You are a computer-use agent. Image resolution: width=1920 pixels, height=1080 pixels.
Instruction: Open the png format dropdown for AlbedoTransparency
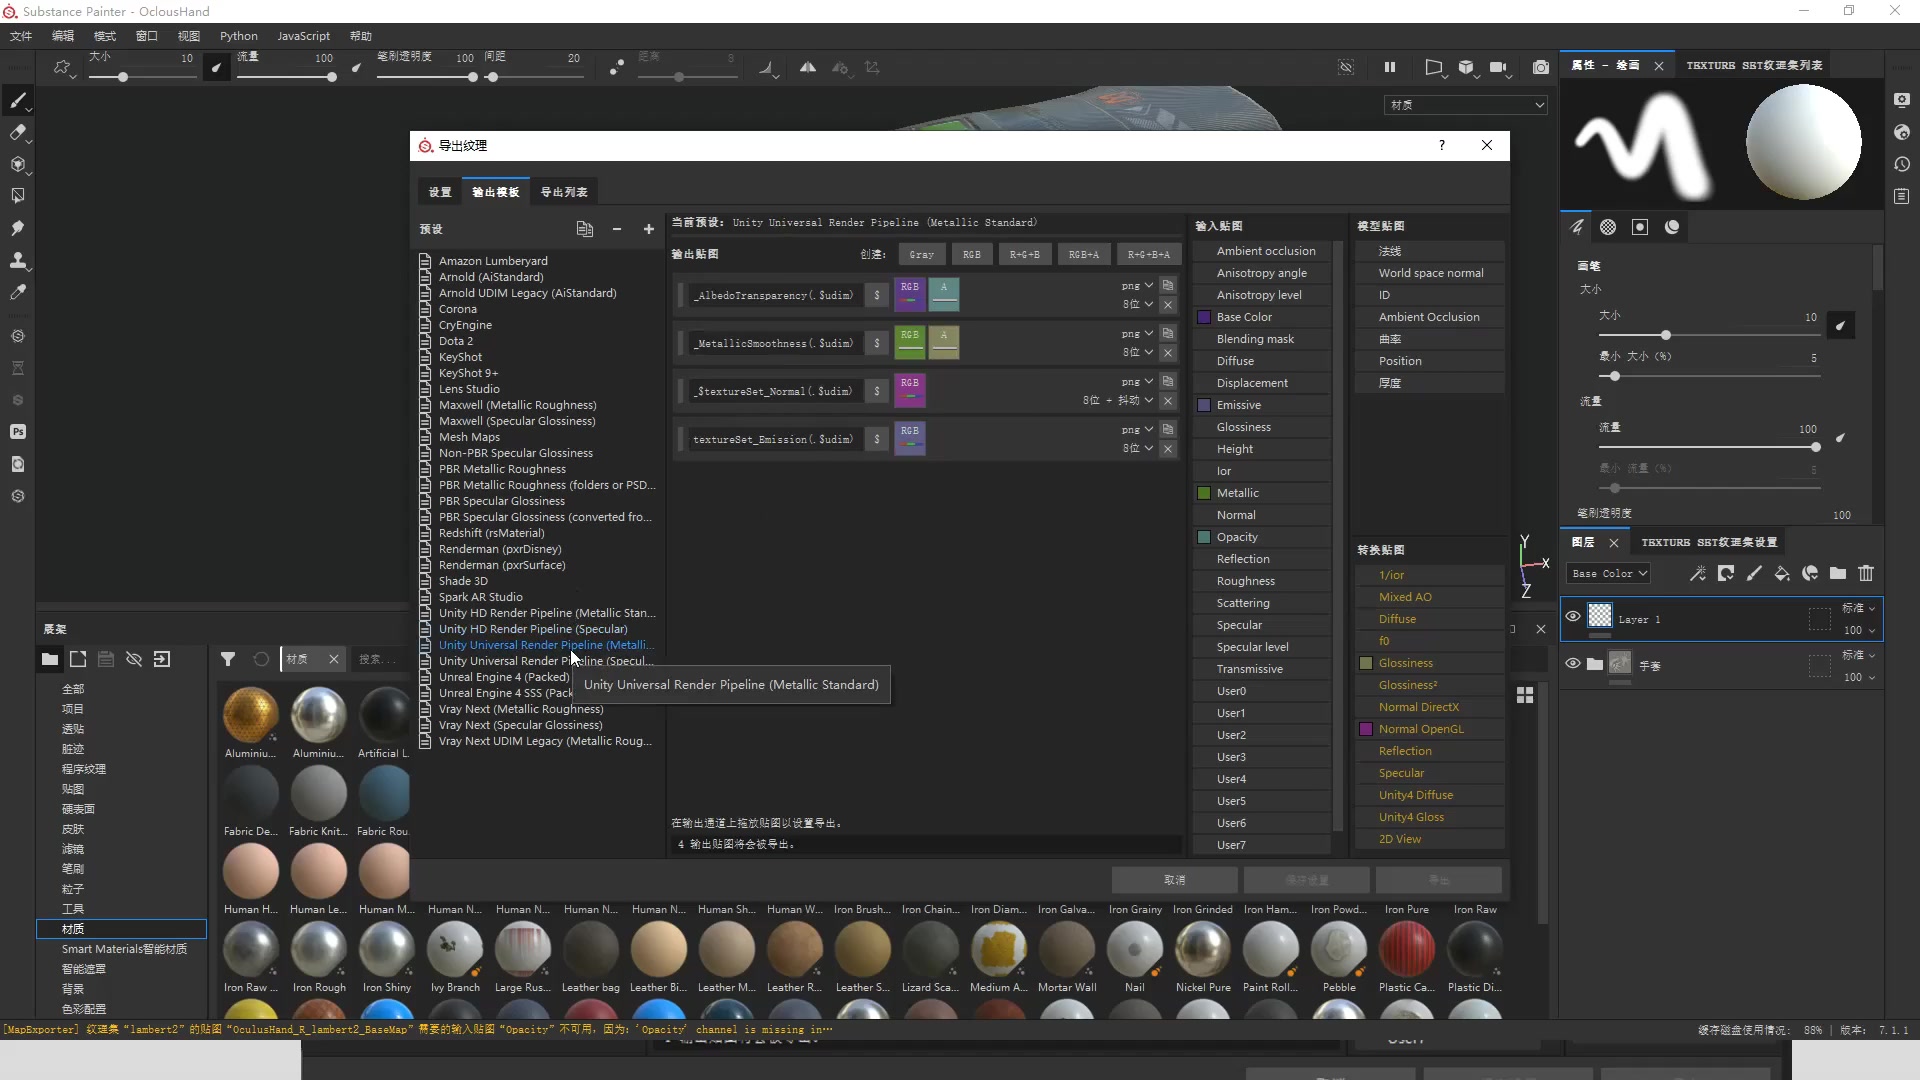1135,285
